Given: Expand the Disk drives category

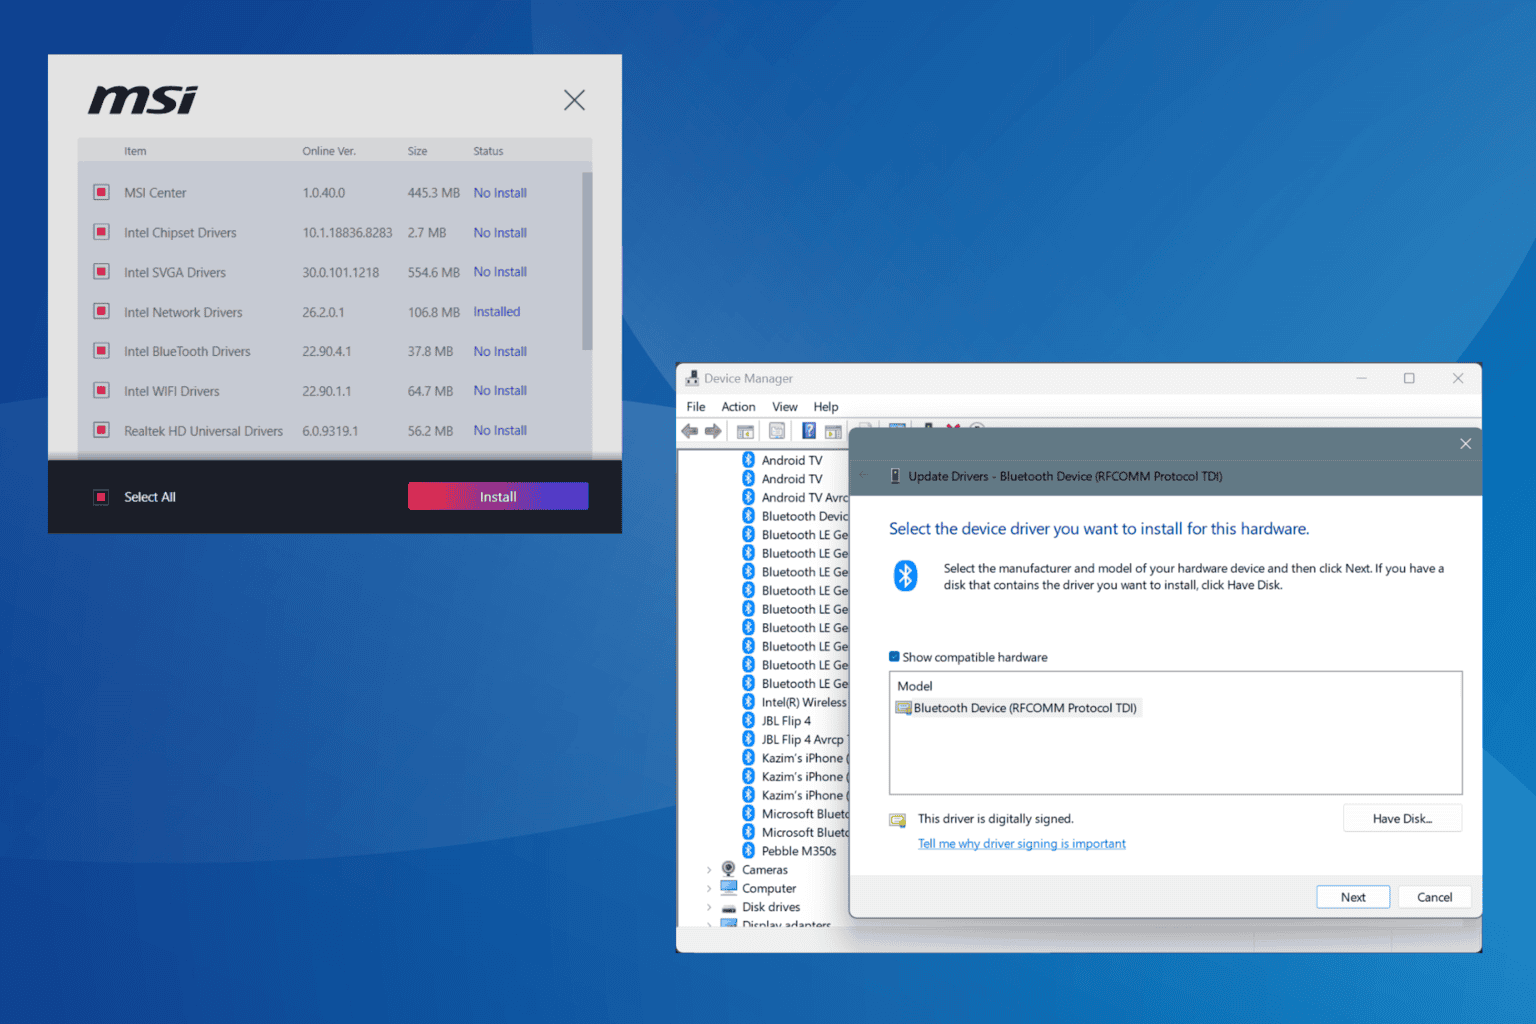Looking at the screenshot, I should [709, 908].
